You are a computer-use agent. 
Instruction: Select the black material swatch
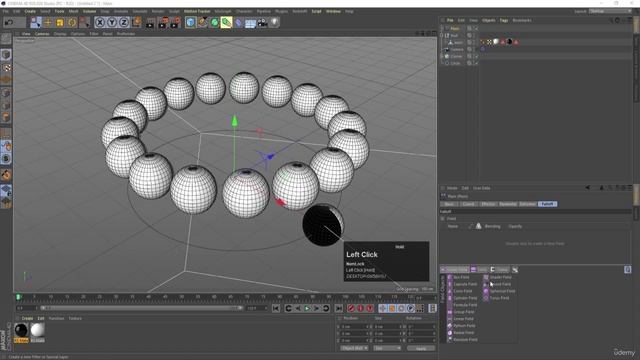pyautogui.click(x=21, y=330)
